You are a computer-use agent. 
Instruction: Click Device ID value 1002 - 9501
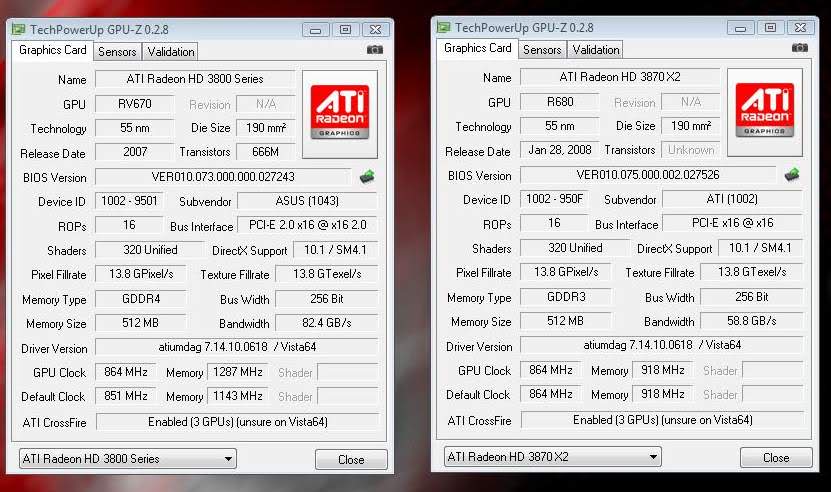click(129, 201)
